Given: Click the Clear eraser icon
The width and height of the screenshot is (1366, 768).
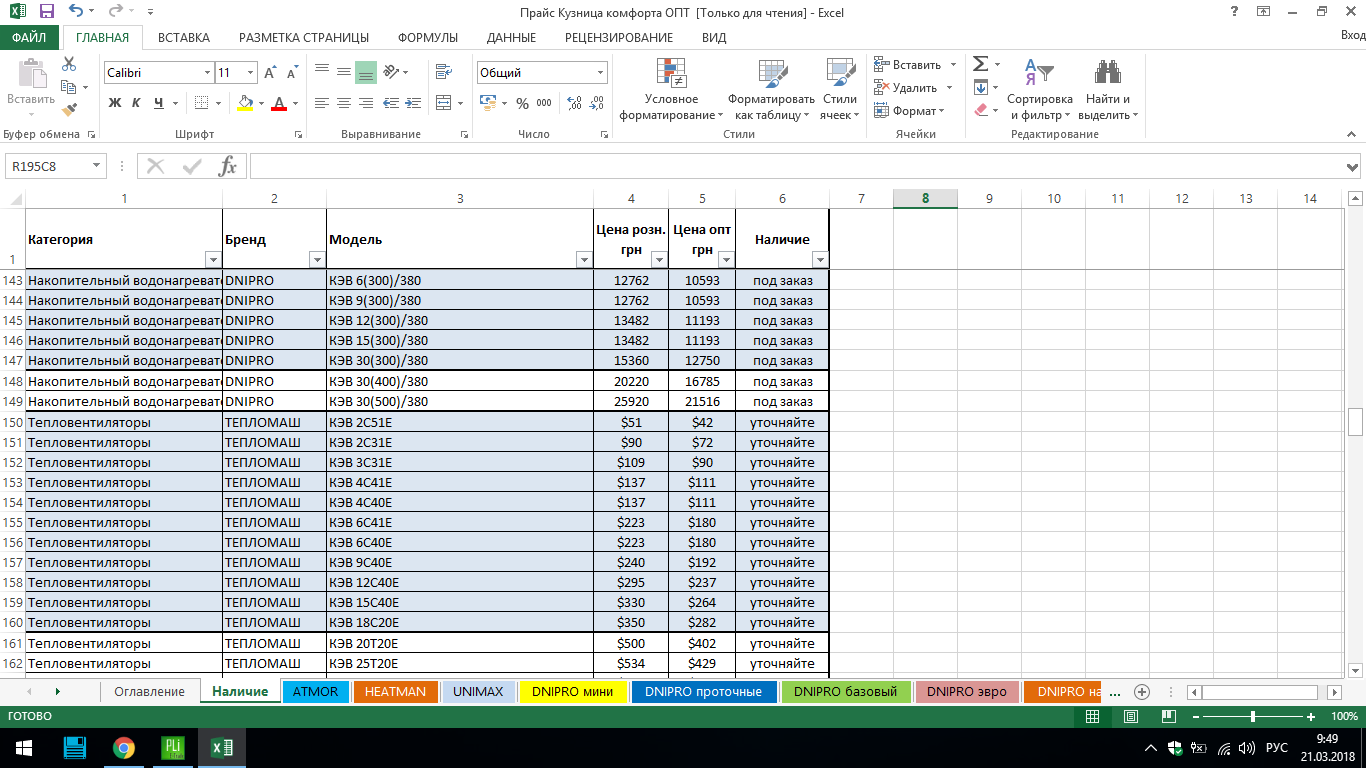Looking at the screenshot, I should 981,111.
